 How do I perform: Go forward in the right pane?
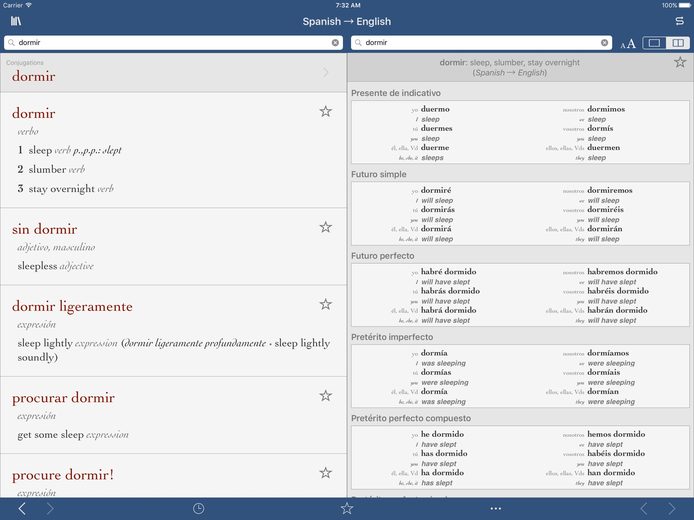coord(671,509)
